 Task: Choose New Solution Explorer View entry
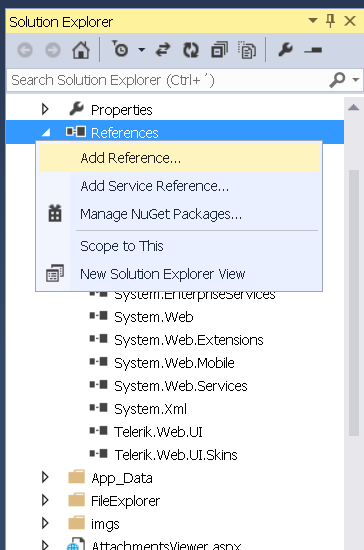179,274
